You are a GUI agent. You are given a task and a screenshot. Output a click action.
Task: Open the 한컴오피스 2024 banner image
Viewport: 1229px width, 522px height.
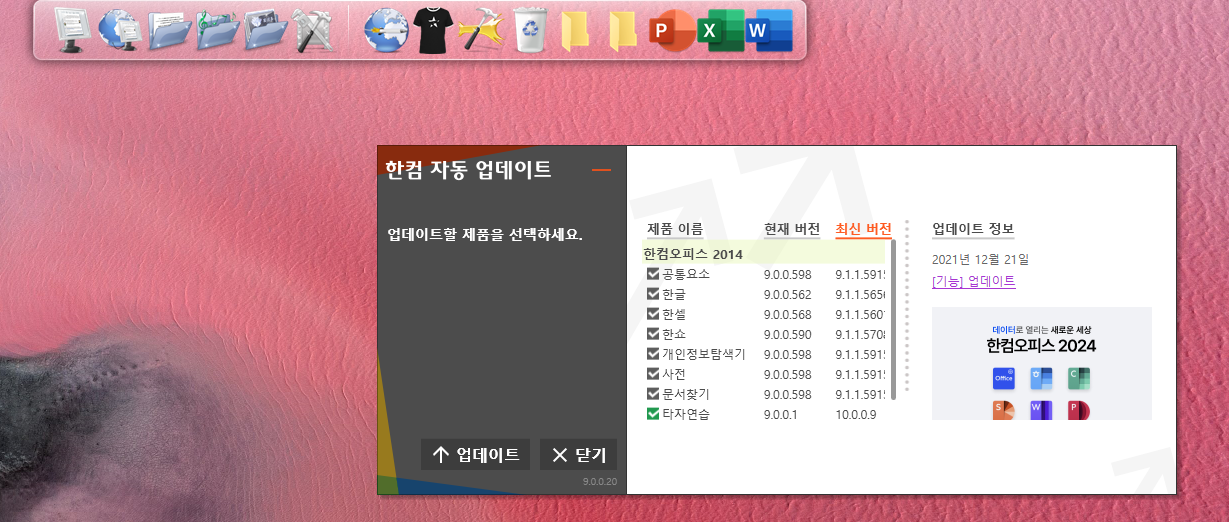[1042, 363]
